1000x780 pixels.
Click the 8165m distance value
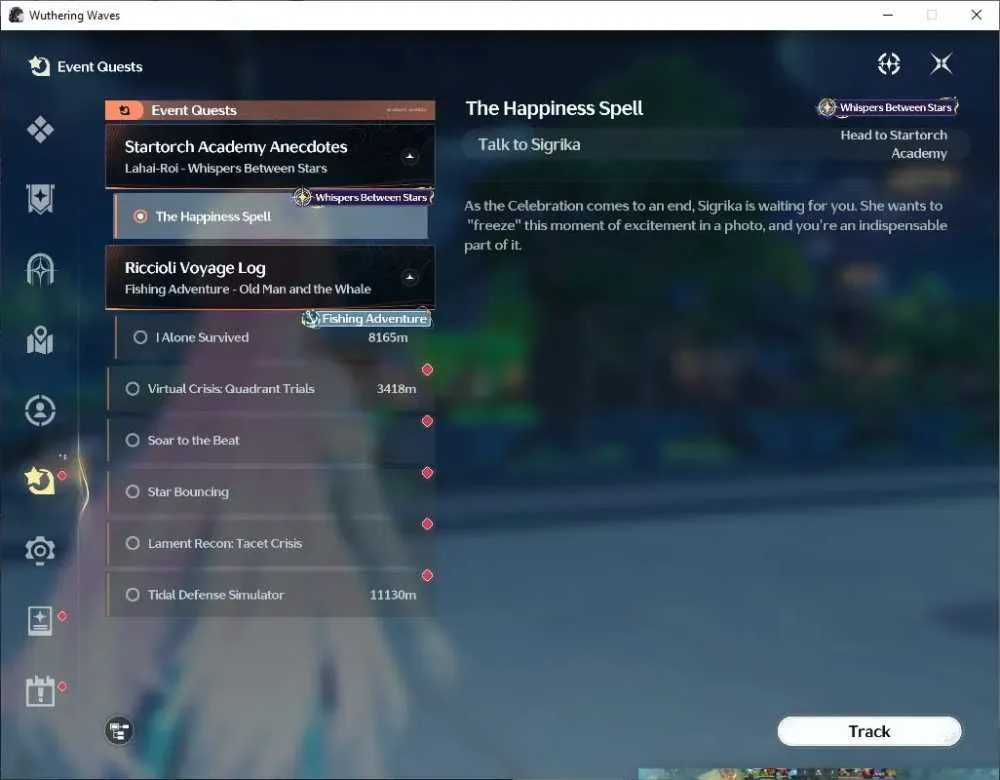(x=388, y=337)
